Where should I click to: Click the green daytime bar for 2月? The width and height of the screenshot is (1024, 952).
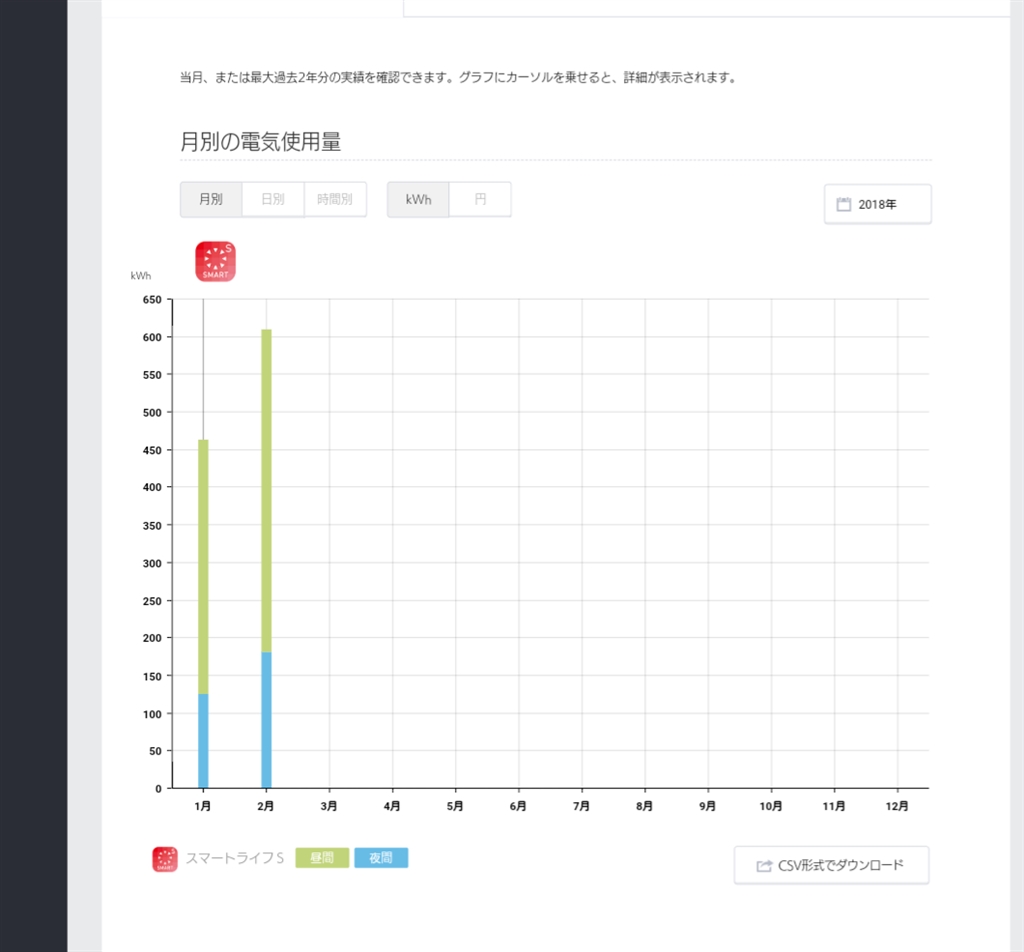266,491
